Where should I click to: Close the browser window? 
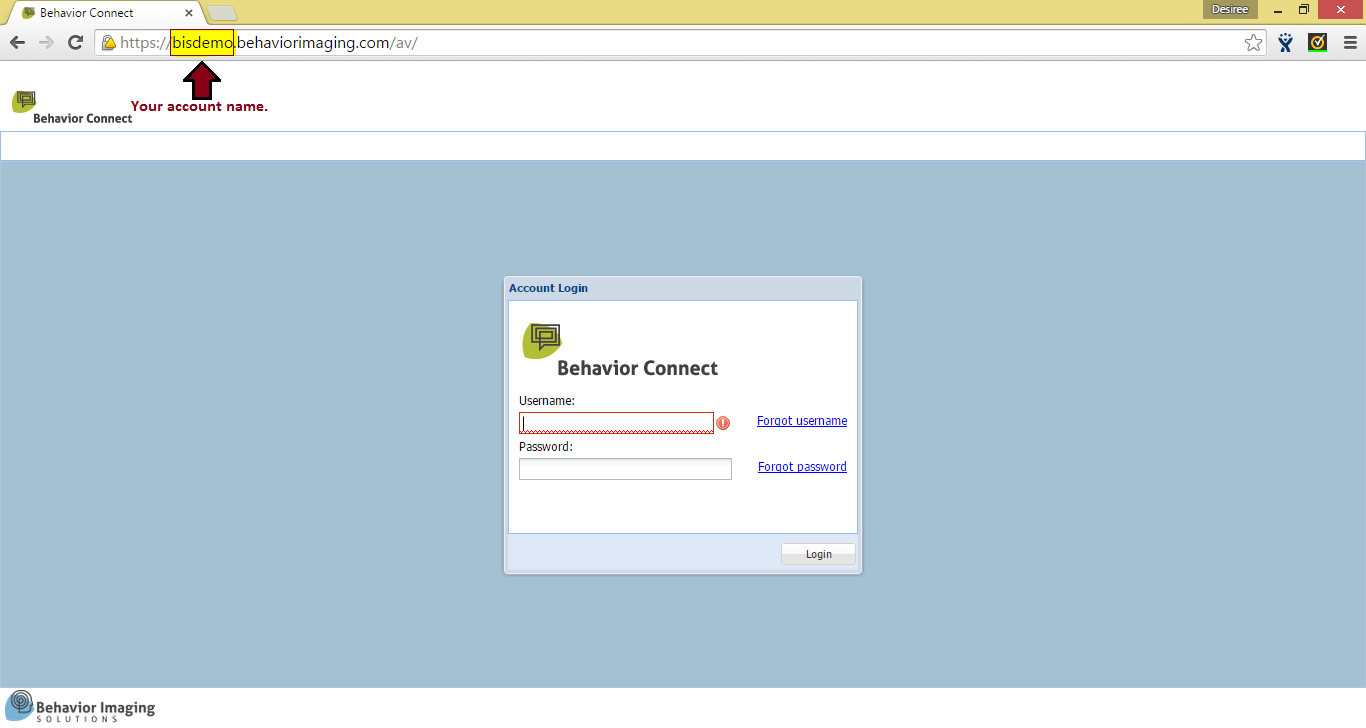point(1341,10)
